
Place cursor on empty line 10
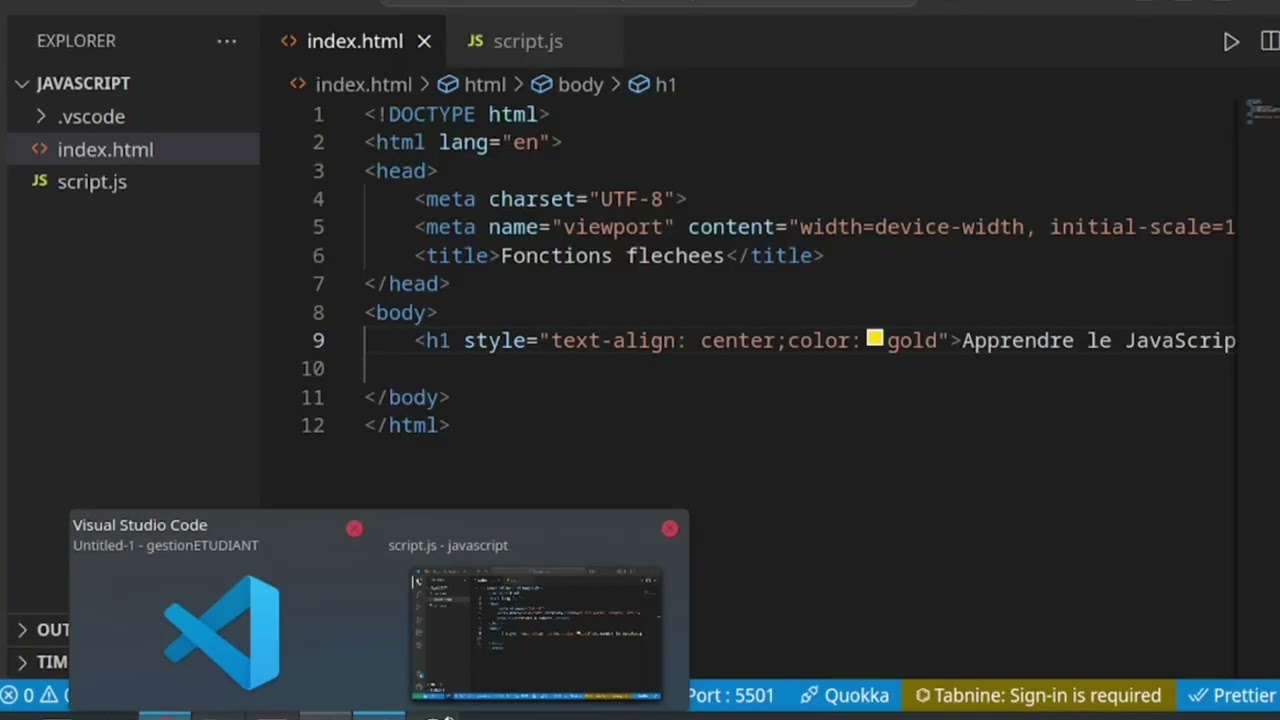pos(800,369)
